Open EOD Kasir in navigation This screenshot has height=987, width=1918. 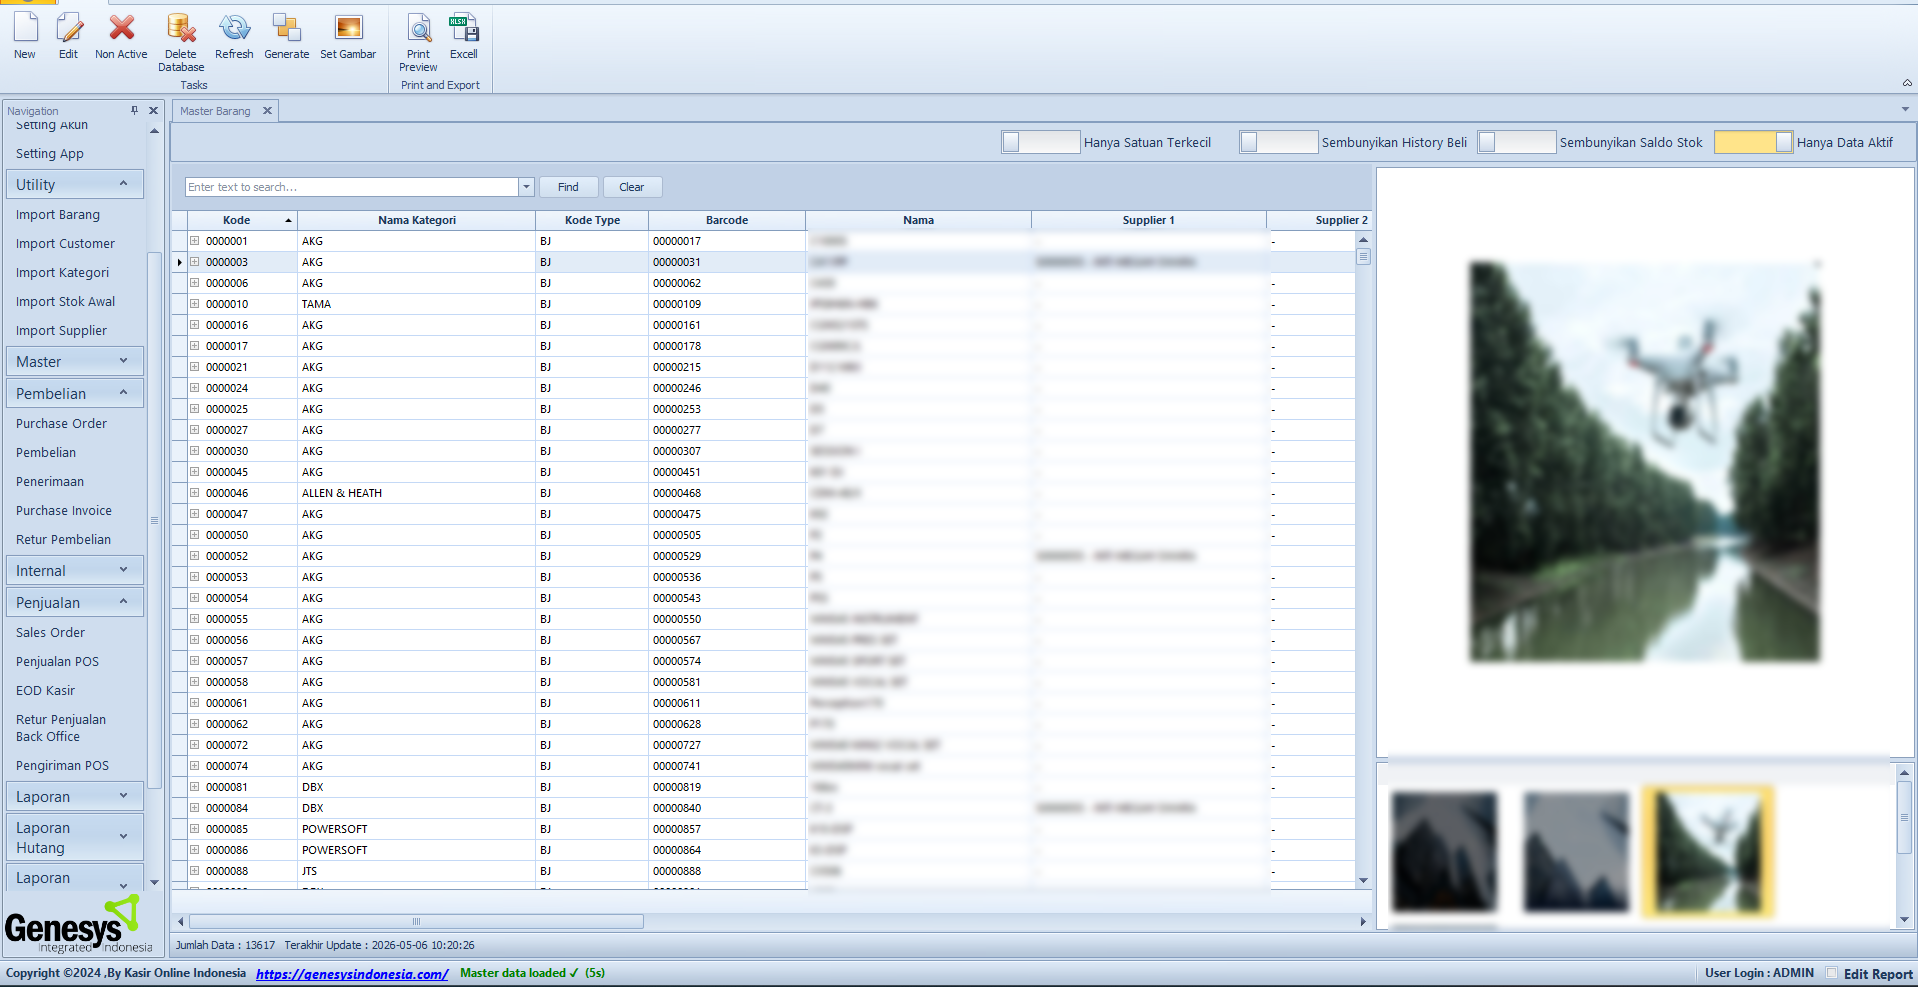coord(45,691)
